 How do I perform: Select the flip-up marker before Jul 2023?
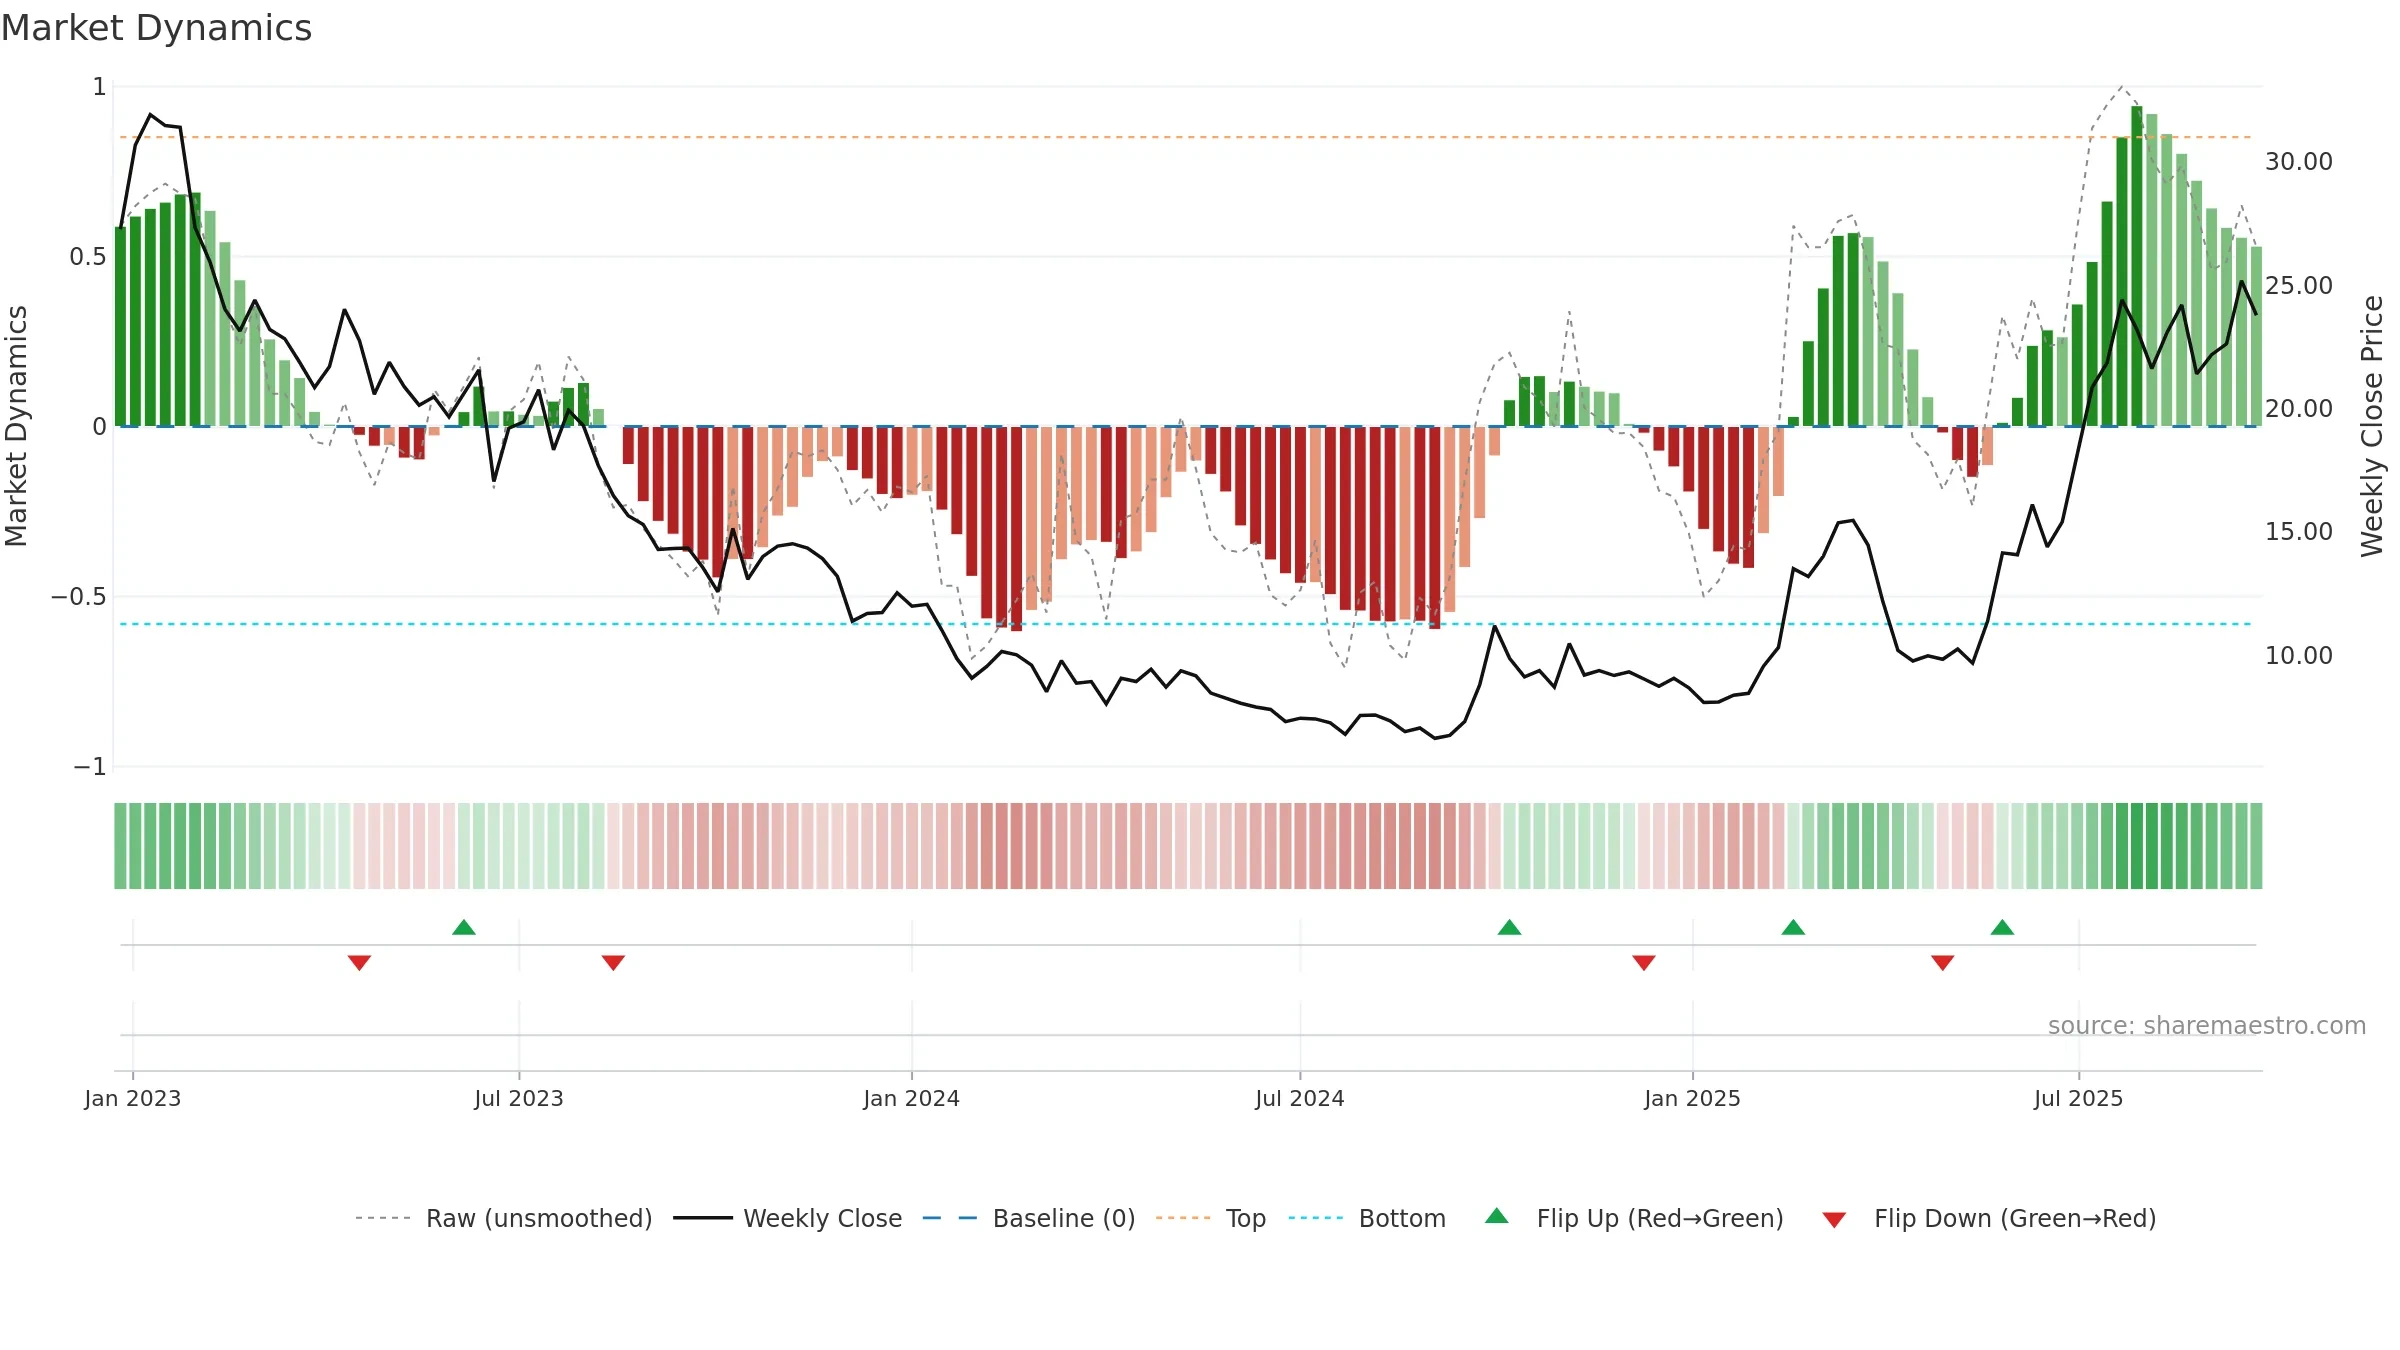[464, 927]
